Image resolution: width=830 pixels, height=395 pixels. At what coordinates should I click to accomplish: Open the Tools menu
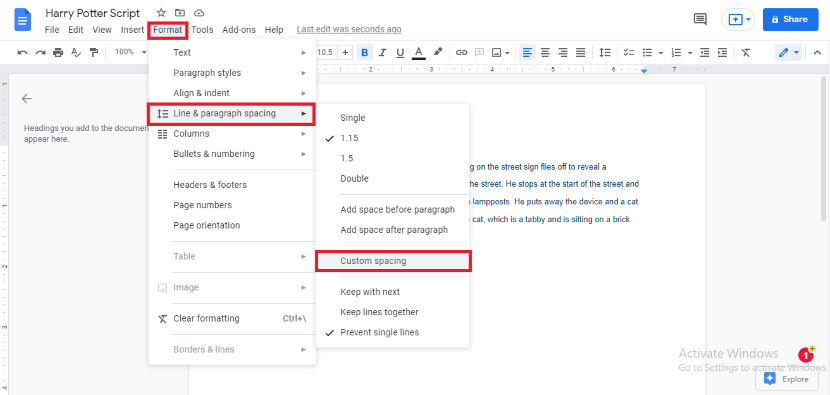click(202, 30)
